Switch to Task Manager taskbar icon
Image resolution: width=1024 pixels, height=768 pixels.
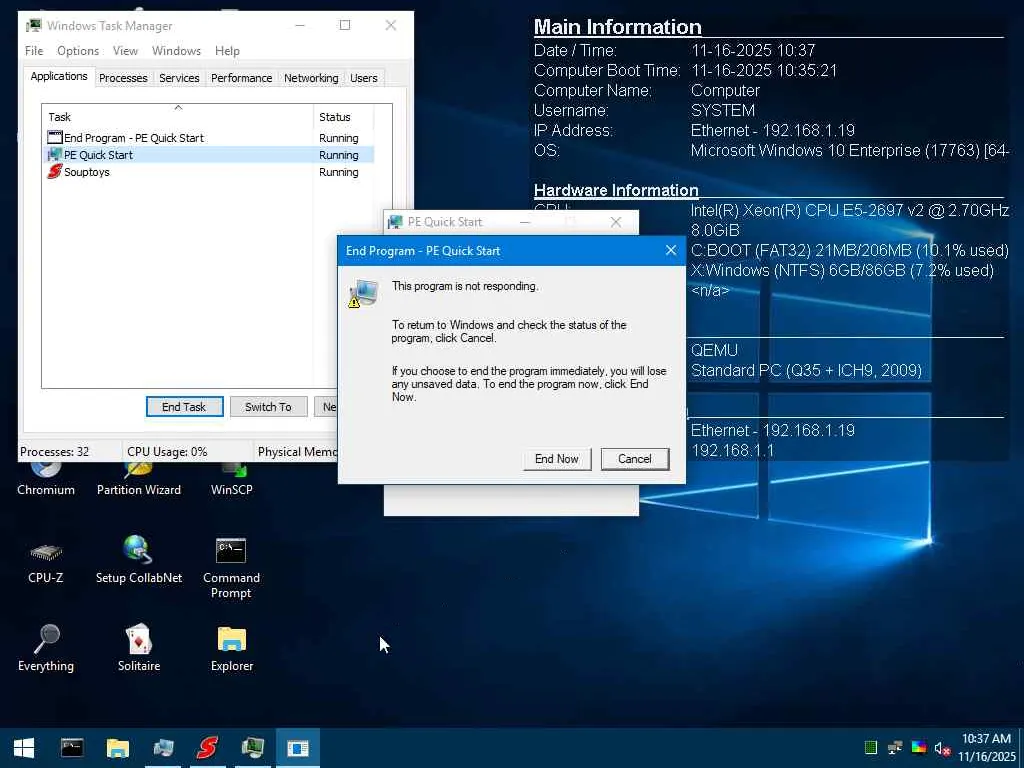[x=253, y=748]
